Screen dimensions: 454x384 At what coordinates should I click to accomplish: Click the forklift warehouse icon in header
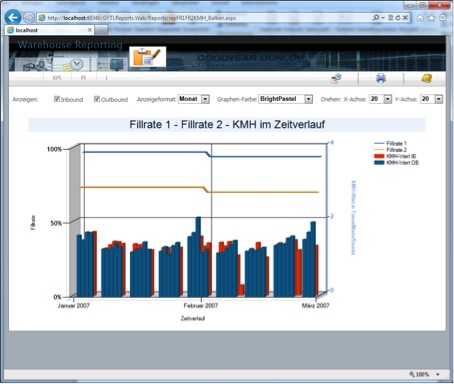point(36,64)
